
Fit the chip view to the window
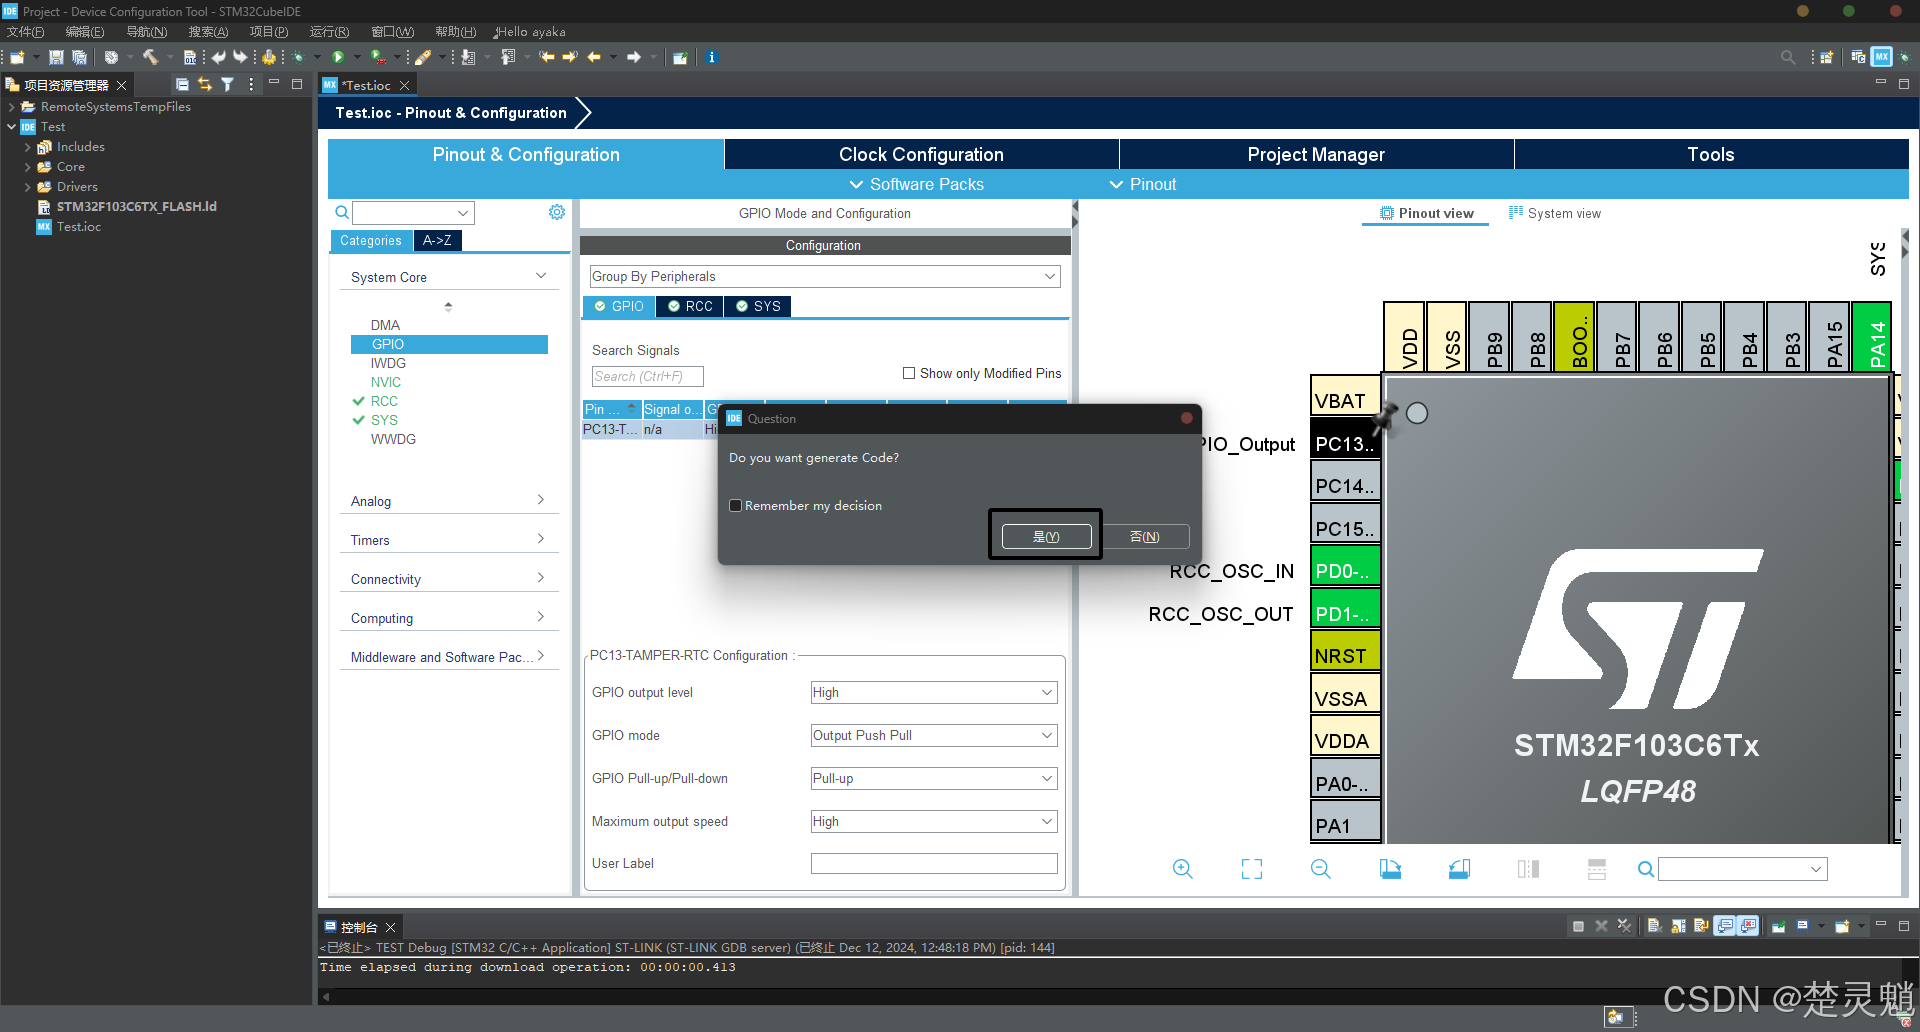click(1252, 869)
